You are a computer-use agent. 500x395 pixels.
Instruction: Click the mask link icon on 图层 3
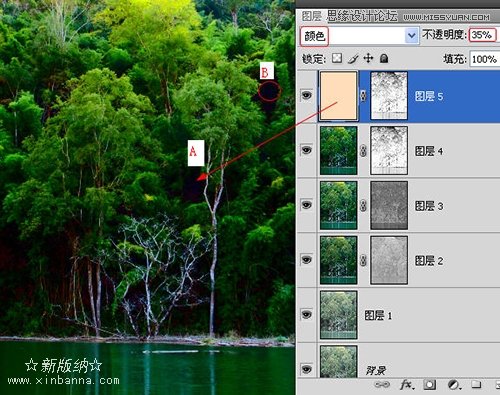pyautogui.click(x=363, y=205)
